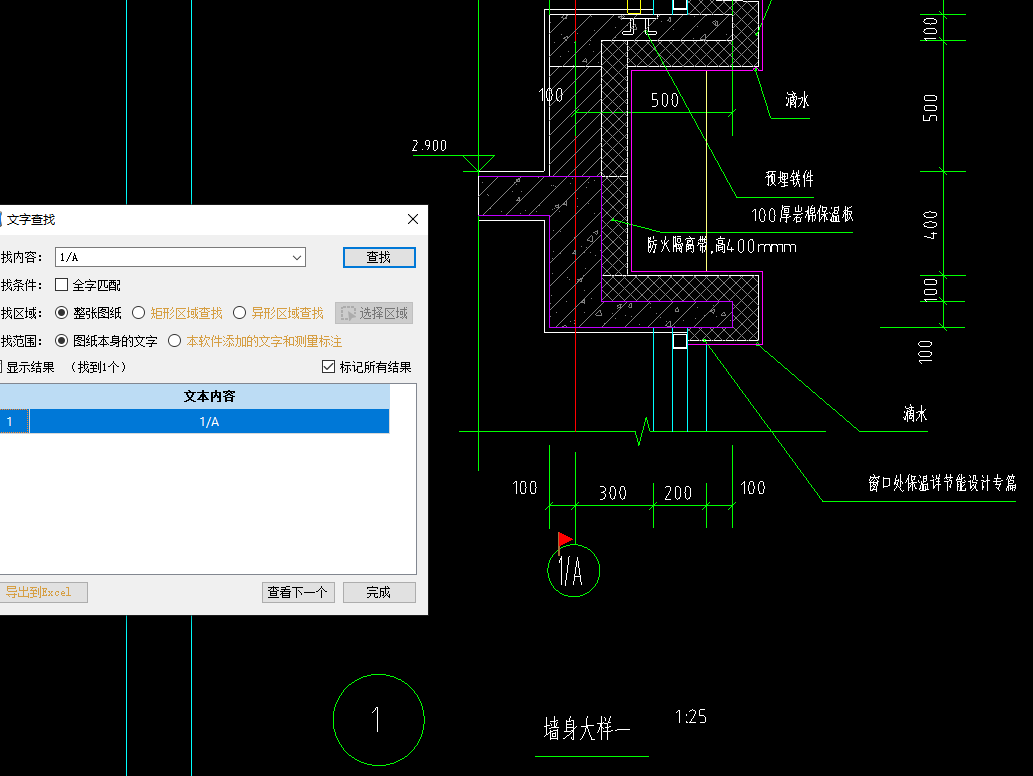The image size is (1033, 776).
Task: Click the 完成 button
Action: pos(379,592)
